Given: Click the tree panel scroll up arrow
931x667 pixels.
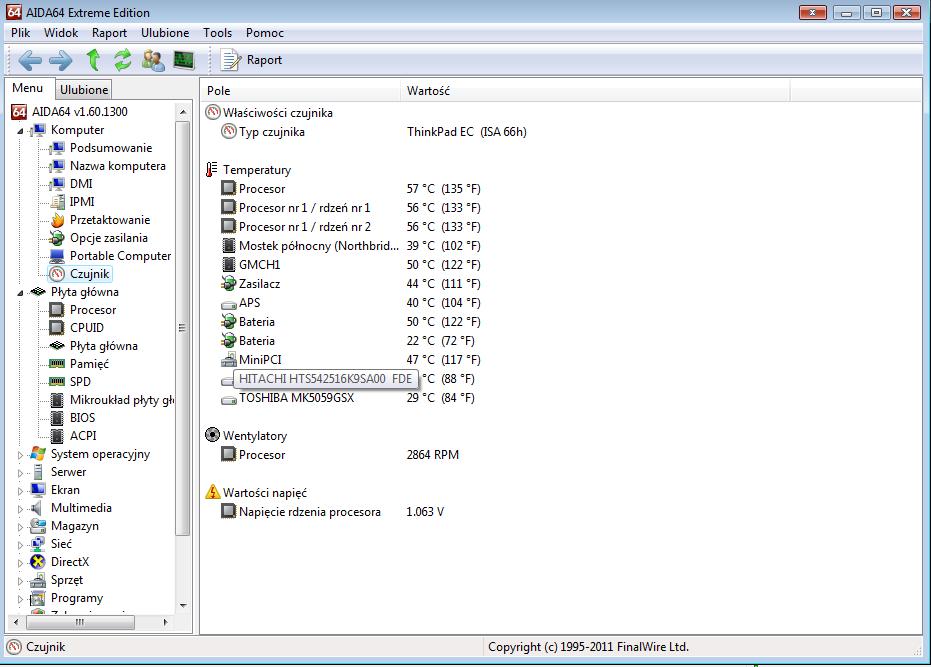Looking at the screenshot, I should pos(183,111).
